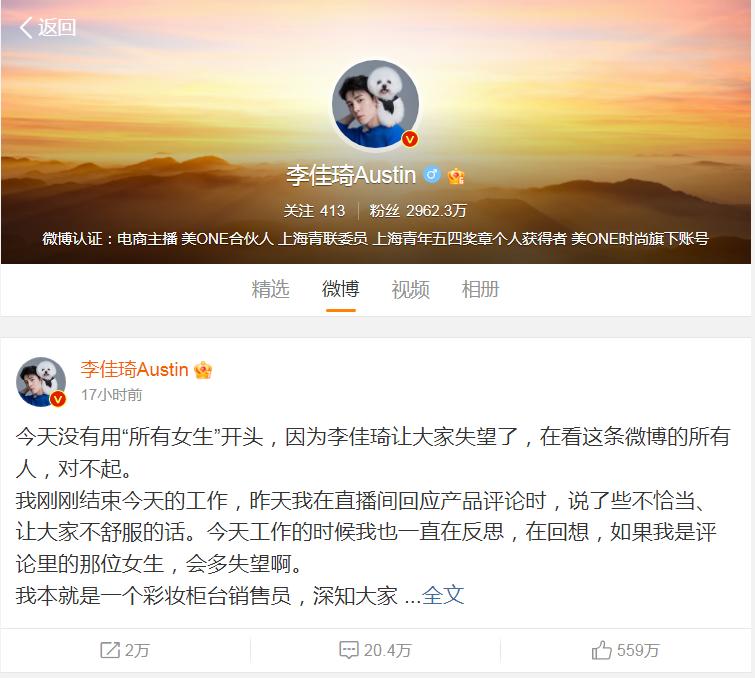Click the male gender icon beside name
Image resolution: width=755 pixels, height=678 pixels.
click(x=431, y=174)
